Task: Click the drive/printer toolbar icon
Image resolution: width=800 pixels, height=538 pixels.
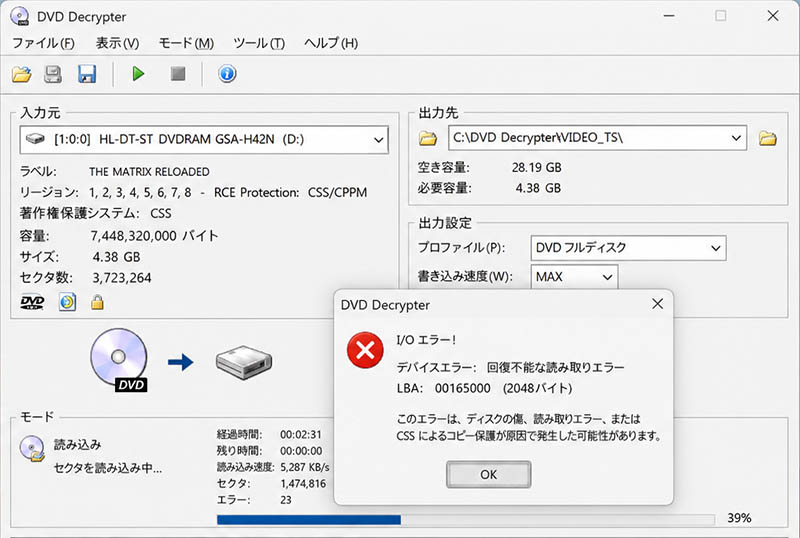Action: (53, 75)
